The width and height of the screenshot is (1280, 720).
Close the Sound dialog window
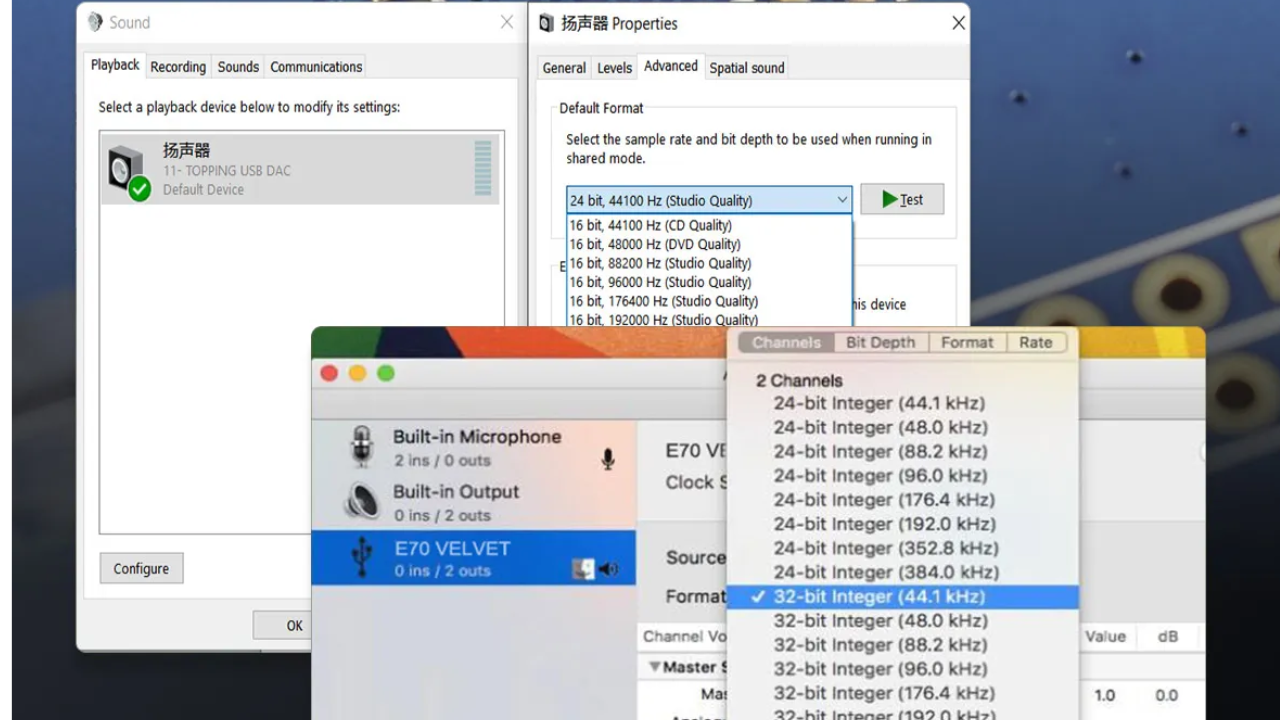(x=507, y=22)
